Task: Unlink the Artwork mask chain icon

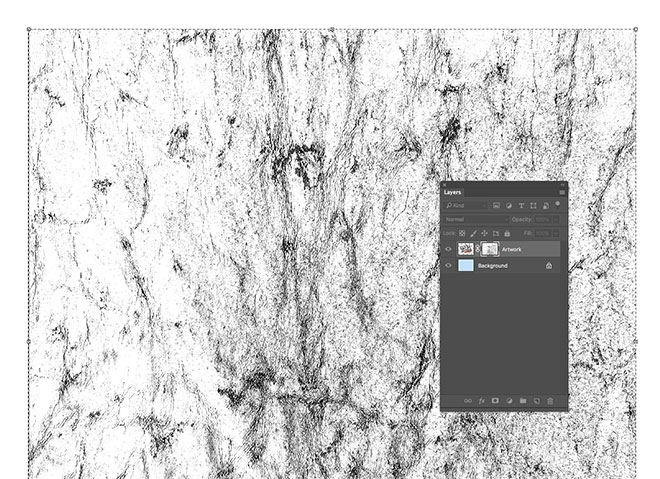Action: pos(478,249)
